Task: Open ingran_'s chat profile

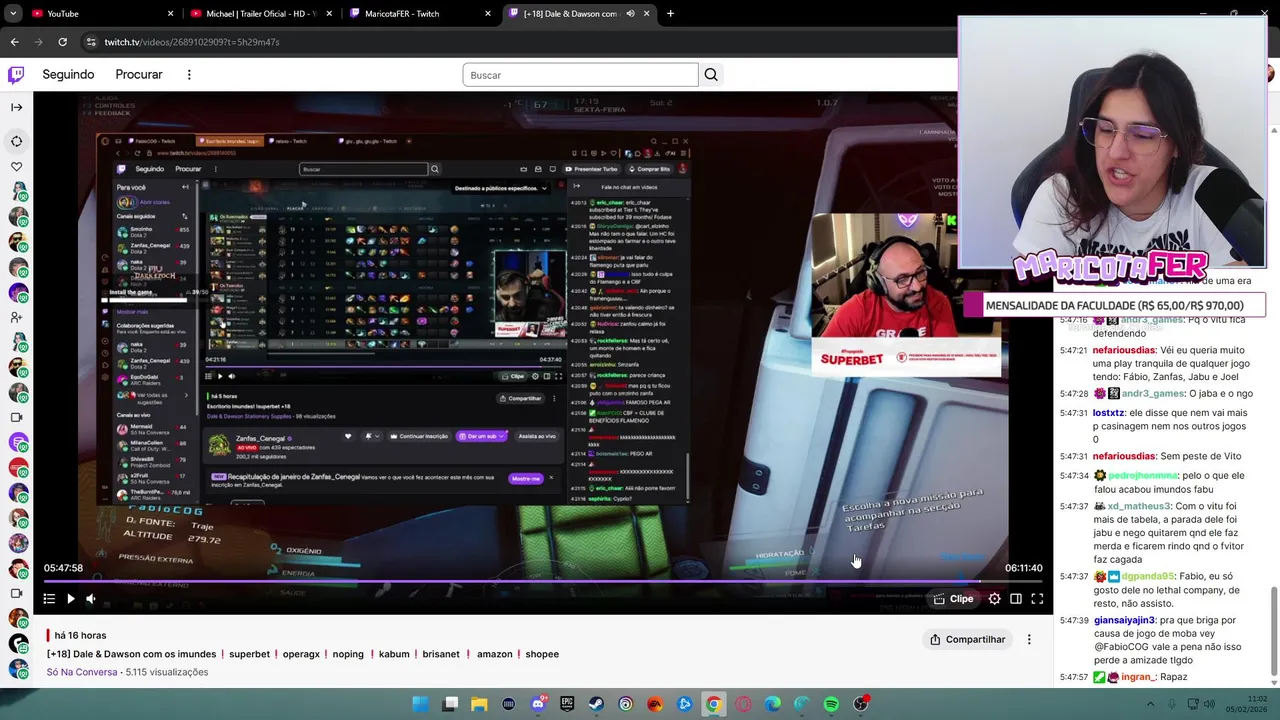Action: pos(1137,677)
